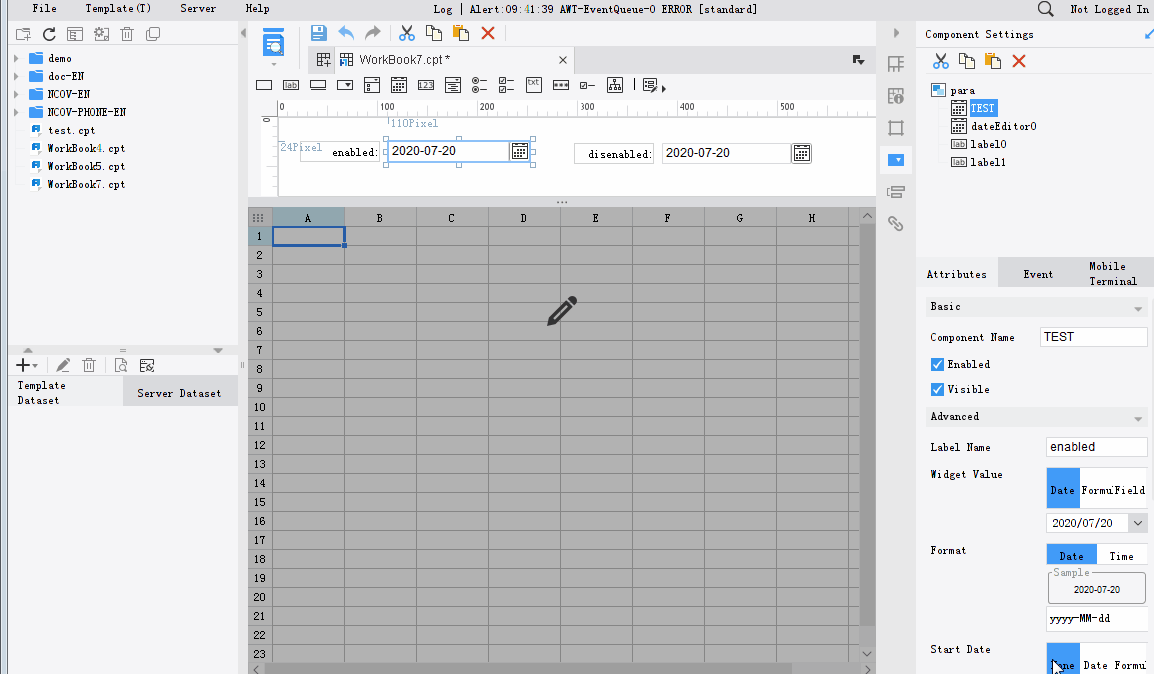
Task: Collapse the Basic section
Action: pyautogui.click(x=1138, y=308)
